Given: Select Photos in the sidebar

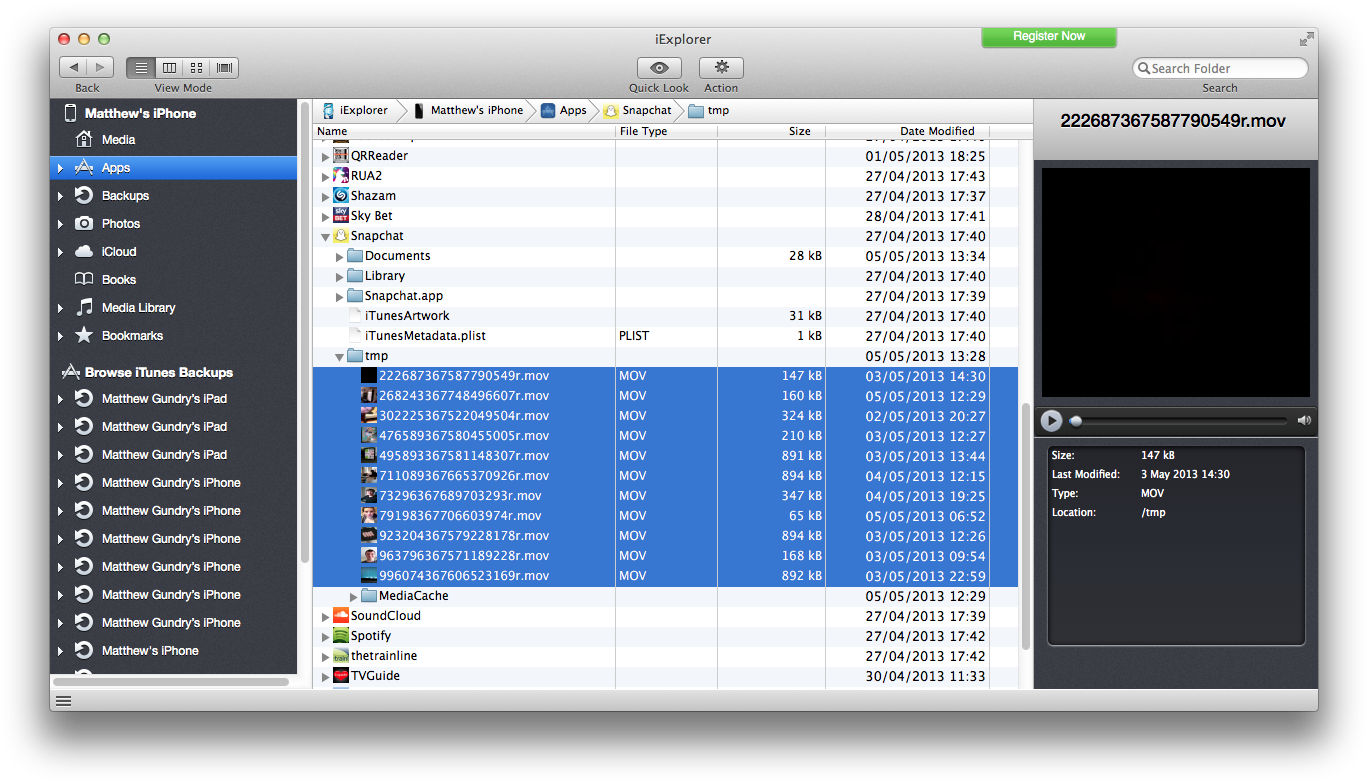Looking at the screenshot, I should click(120, 224).
